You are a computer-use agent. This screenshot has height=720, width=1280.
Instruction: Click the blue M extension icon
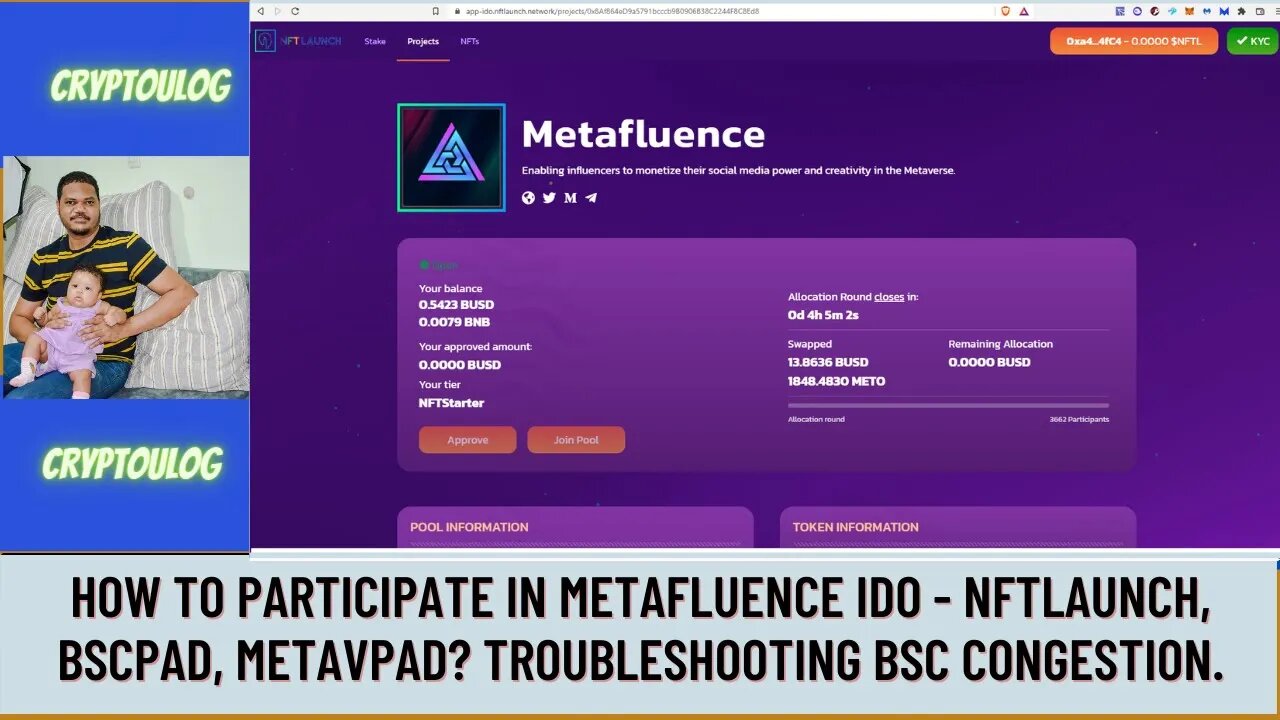1224,11
